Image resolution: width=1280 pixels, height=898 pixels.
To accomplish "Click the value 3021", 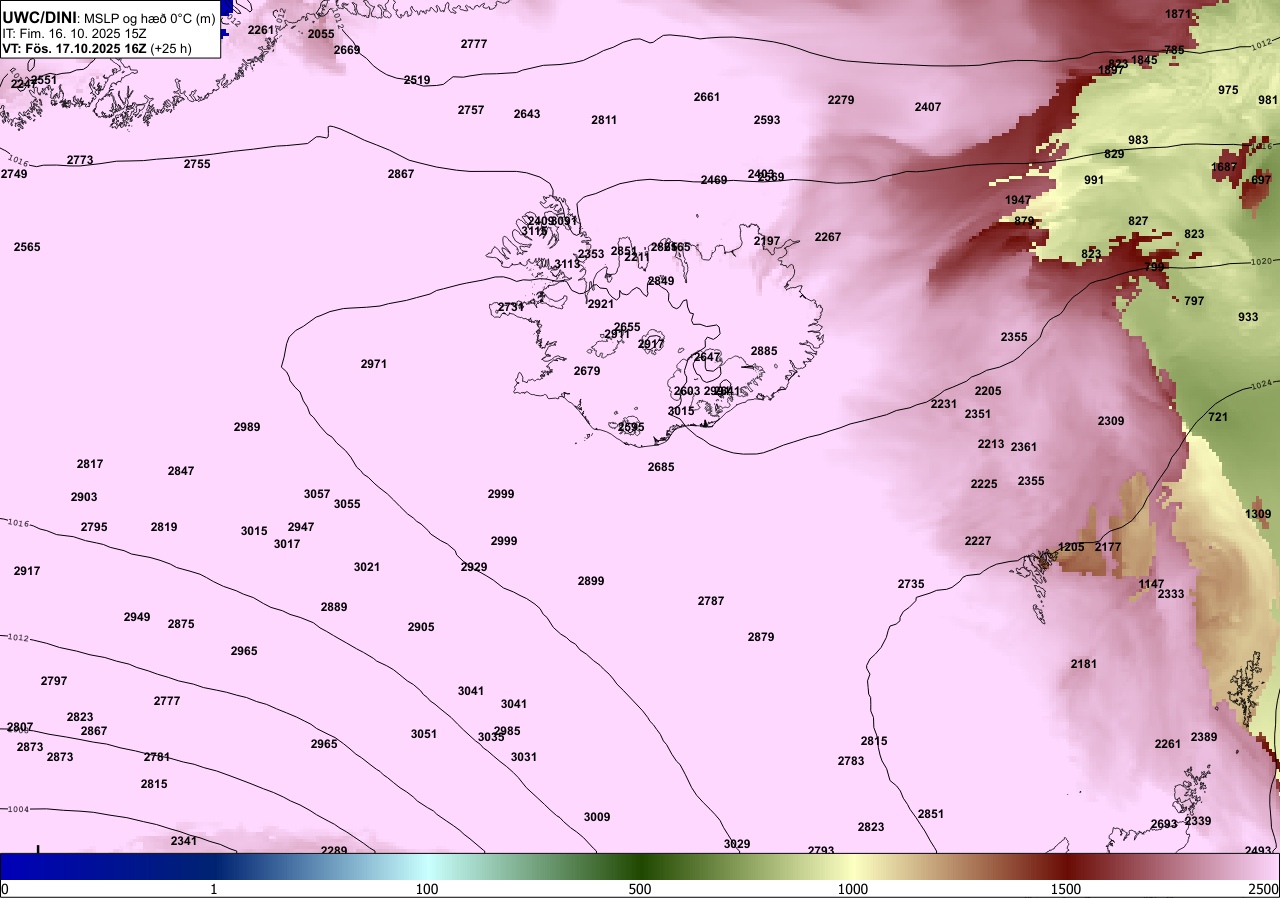I will coord(367,567).
